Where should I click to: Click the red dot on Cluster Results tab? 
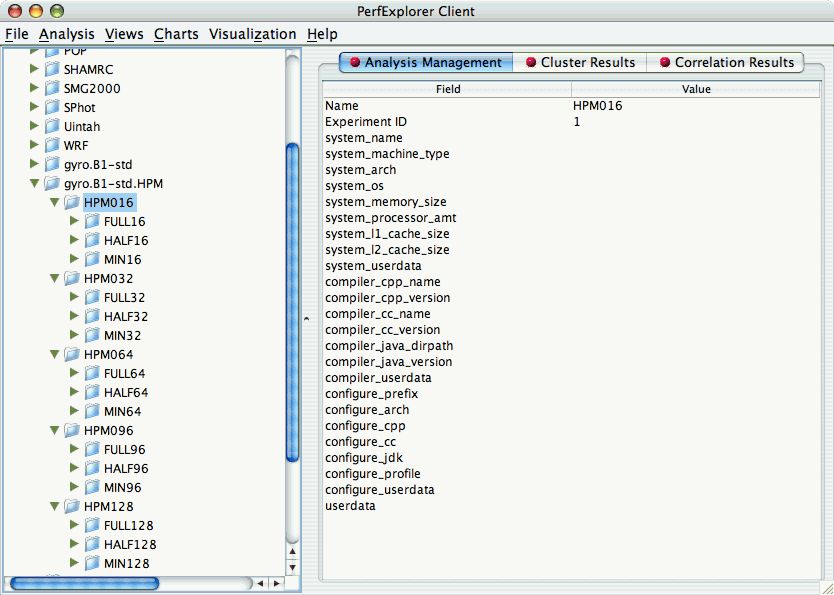click(x=531, y=63)
